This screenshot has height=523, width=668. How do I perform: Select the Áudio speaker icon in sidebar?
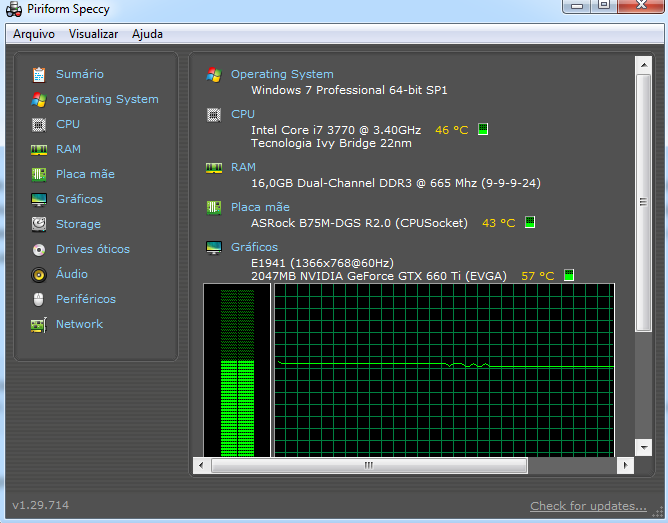(x=39, y=274)
